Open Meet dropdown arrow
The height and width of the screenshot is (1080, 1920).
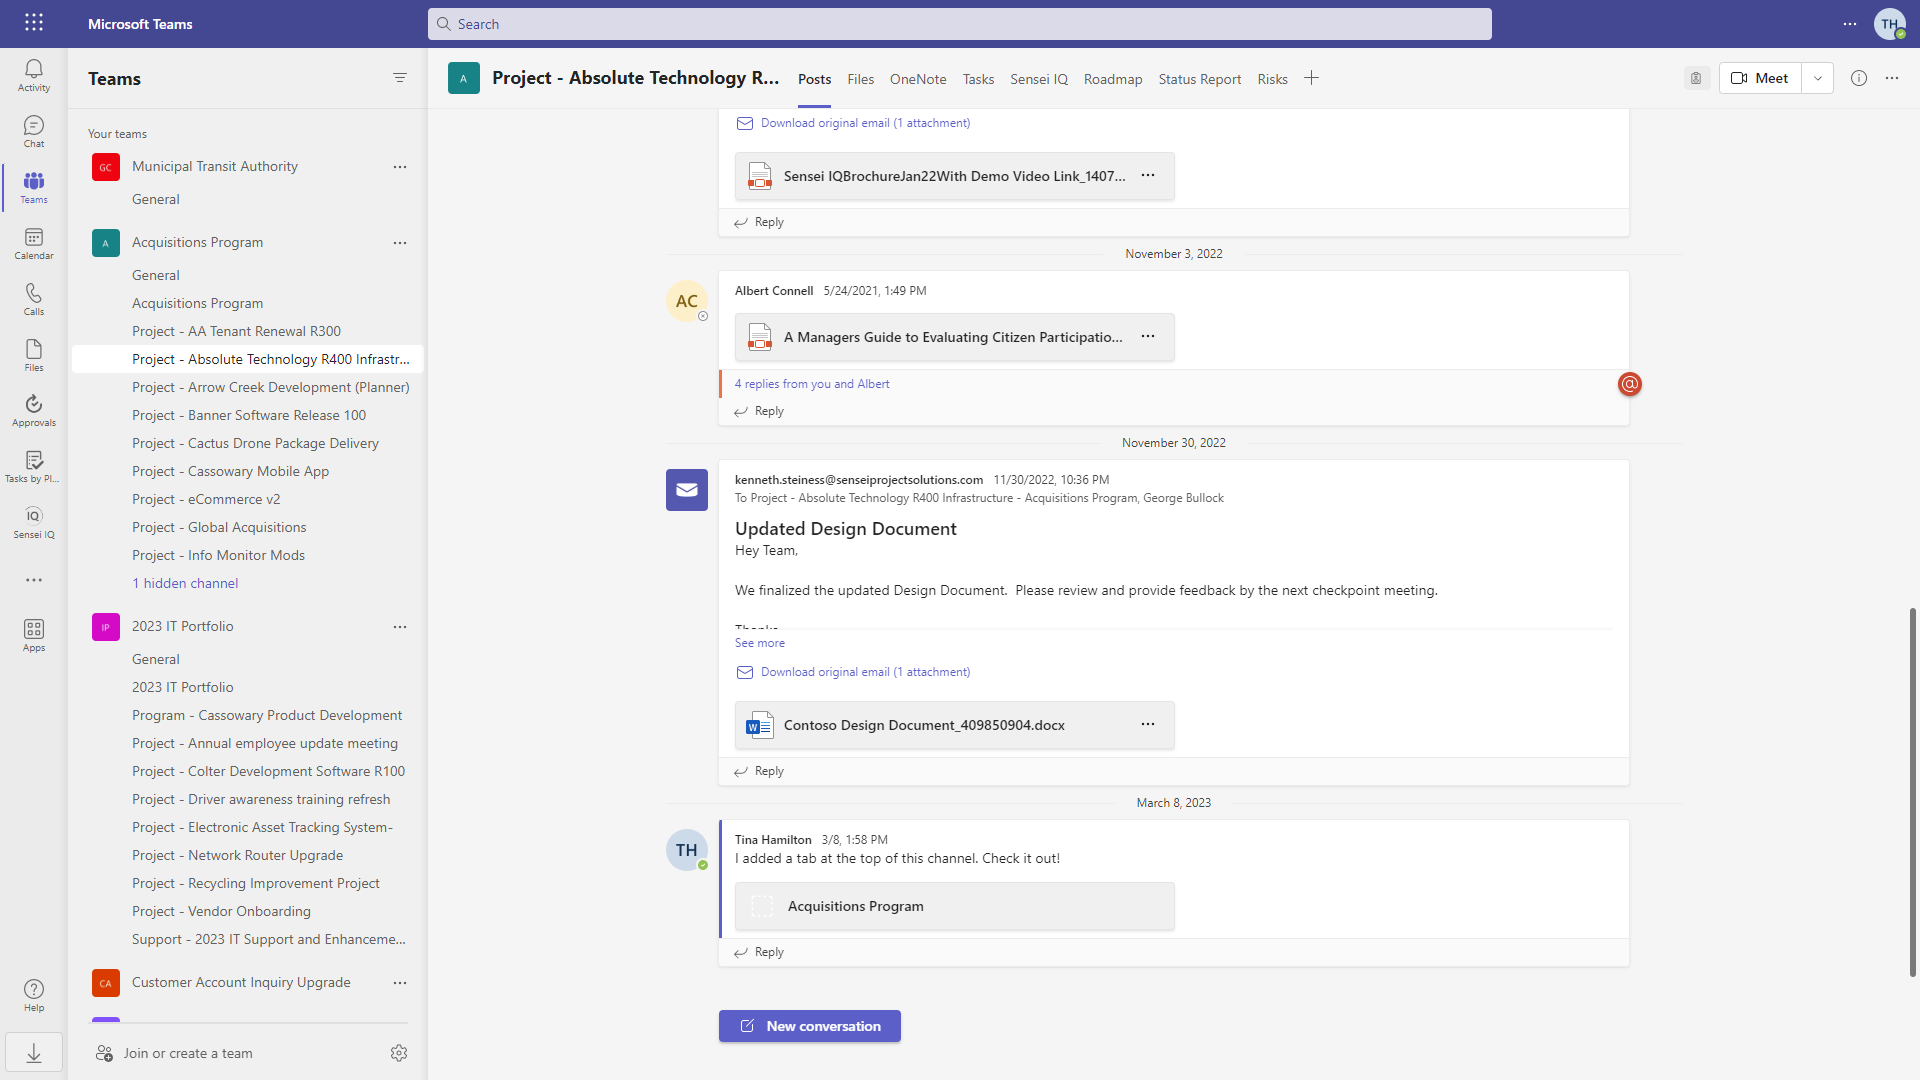pos(1818,78)
